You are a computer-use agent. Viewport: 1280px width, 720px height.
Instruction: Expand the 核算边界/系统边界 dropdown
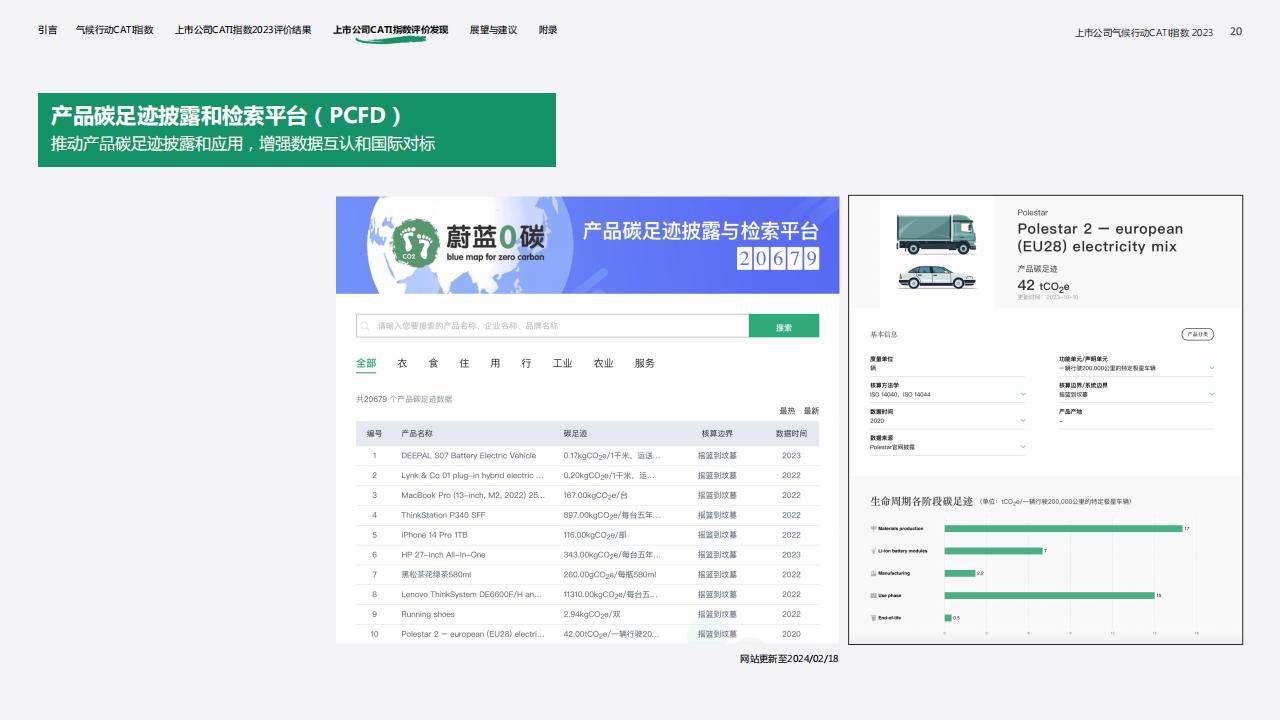point(1212,394)
